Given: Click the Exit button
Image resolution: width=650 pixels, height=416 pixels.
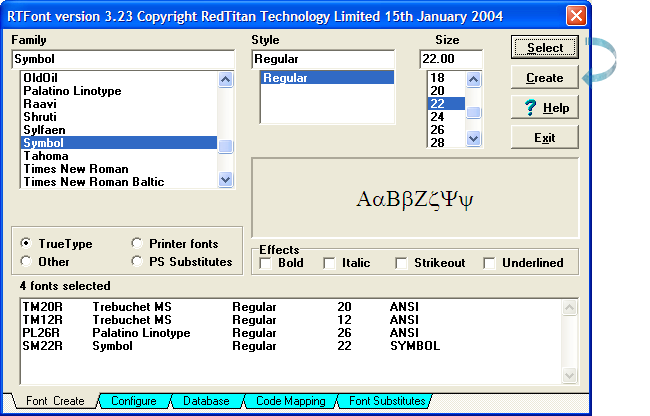Looking at the screenshot, I should (x=544, y=138).
